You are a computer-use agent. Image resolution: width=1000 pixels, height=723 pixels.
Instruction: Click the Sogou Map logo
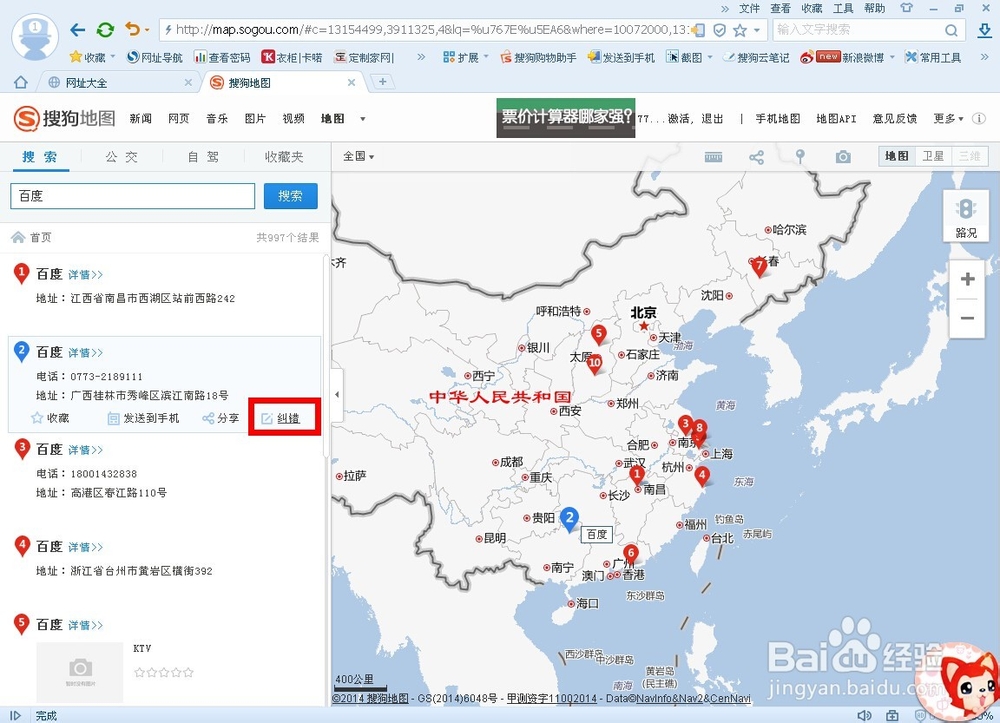coord(64,119)
